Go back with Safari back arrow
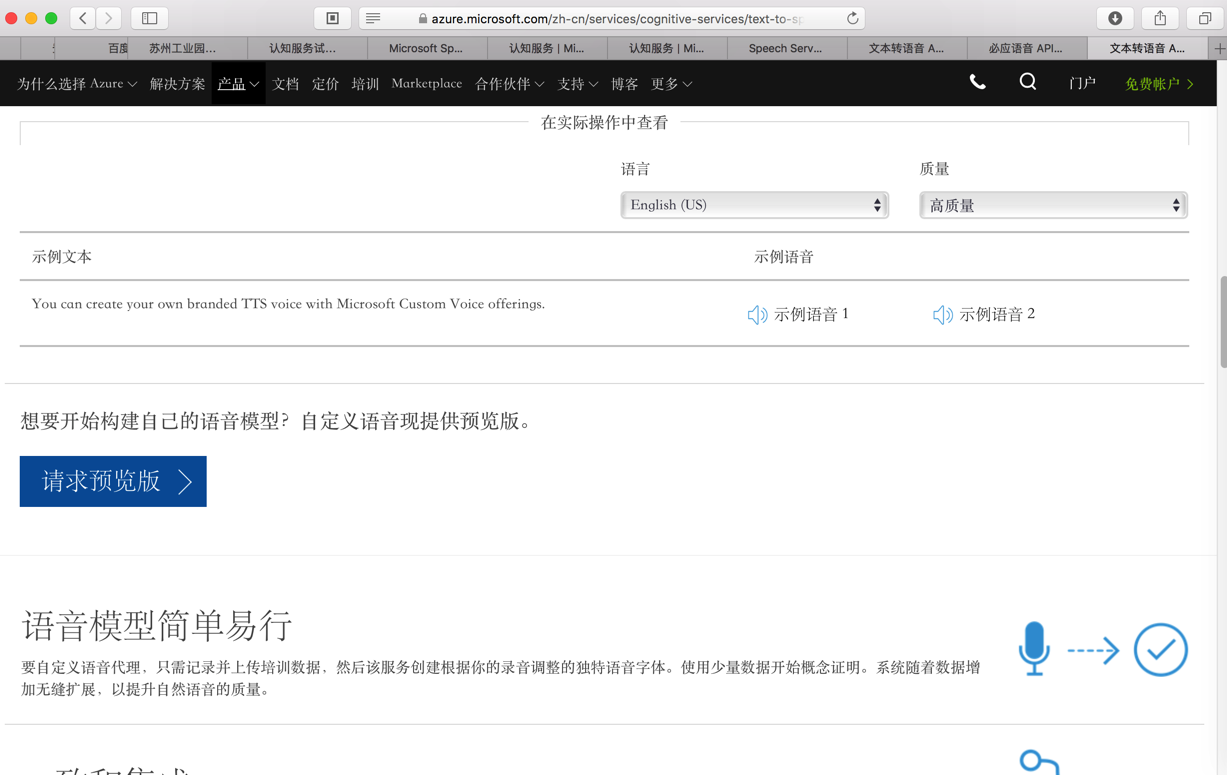1227x775 pixels. [x=83, y=18]
